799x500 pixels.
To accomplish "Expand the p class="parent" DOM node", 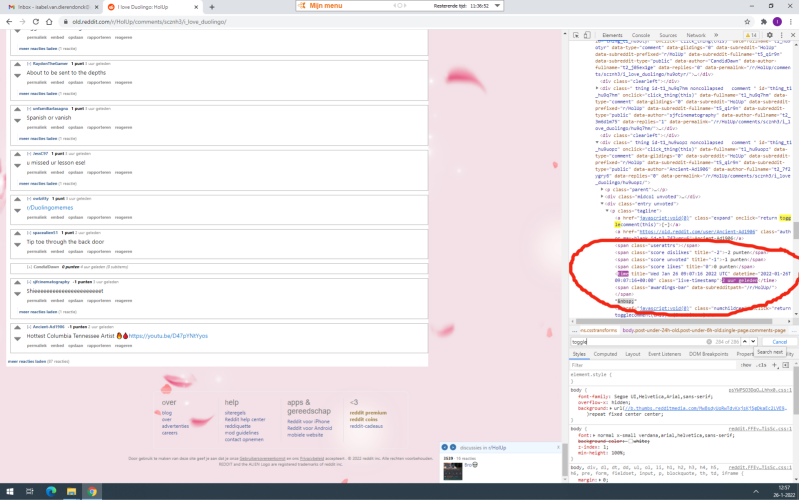I will pyautogui.click(x=602, y=190).
